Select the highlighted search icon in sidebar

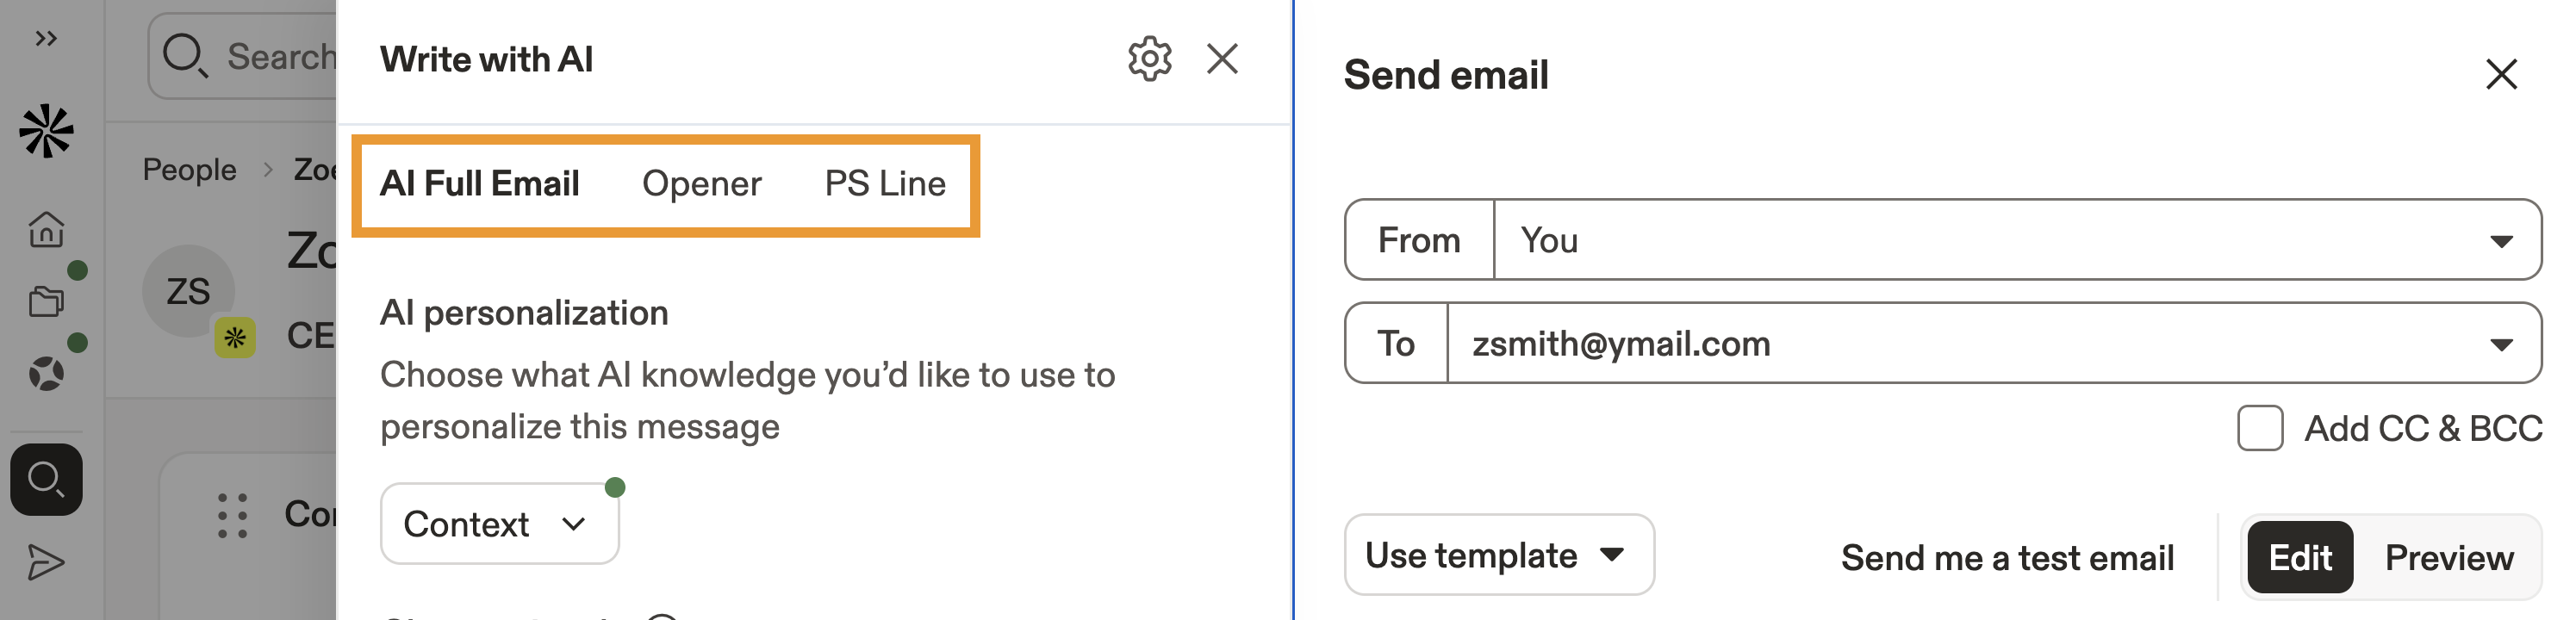(46, 479)
